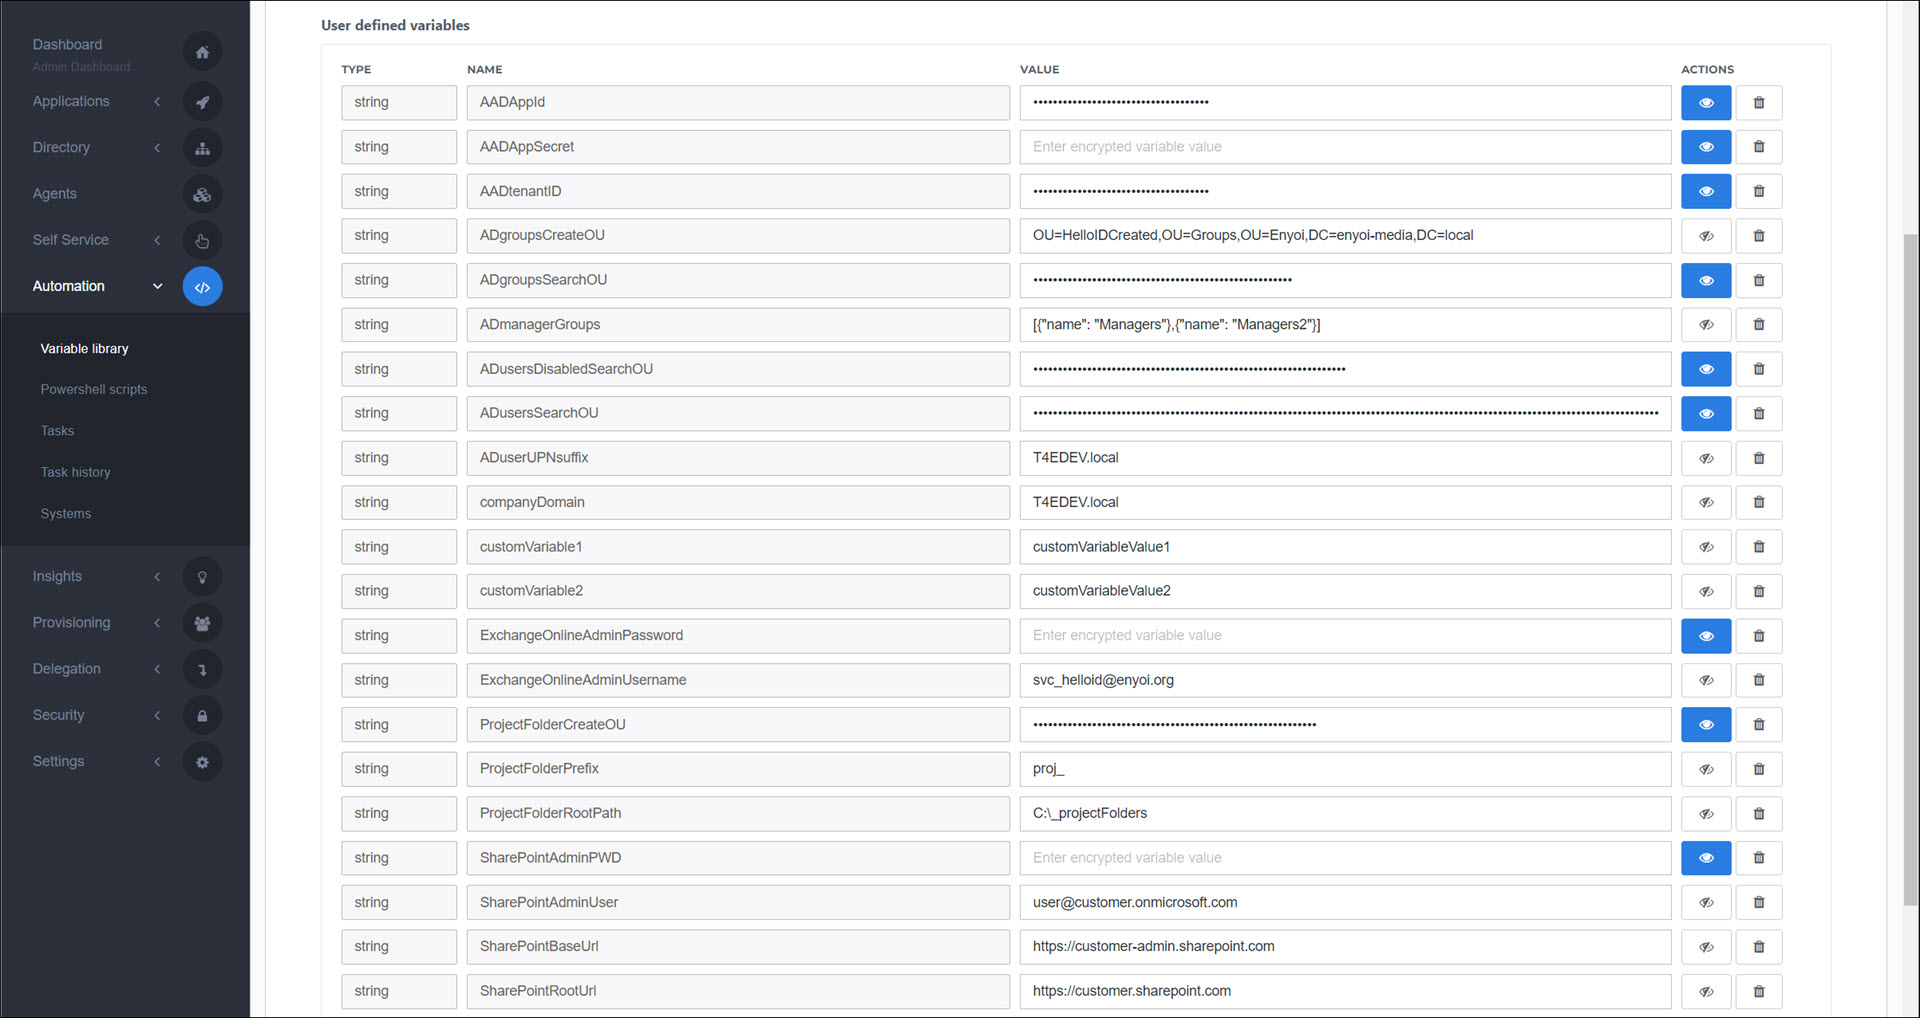Delete the customVariable1 variable

click(x=1759, y=547)
